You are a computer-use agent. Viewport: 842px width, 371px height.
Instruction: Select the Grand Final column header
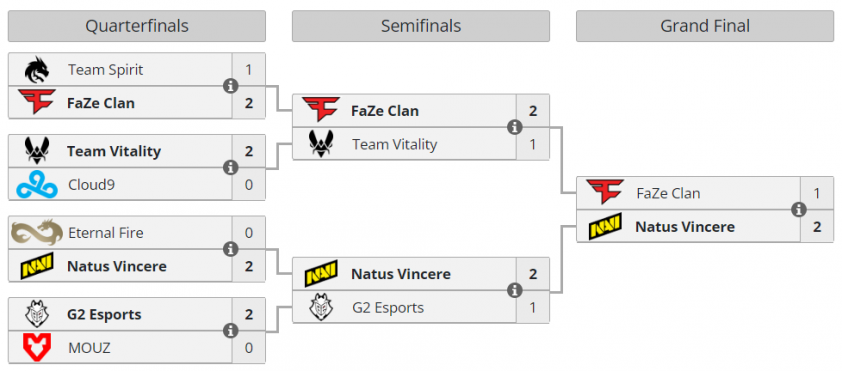pos(705,26)
